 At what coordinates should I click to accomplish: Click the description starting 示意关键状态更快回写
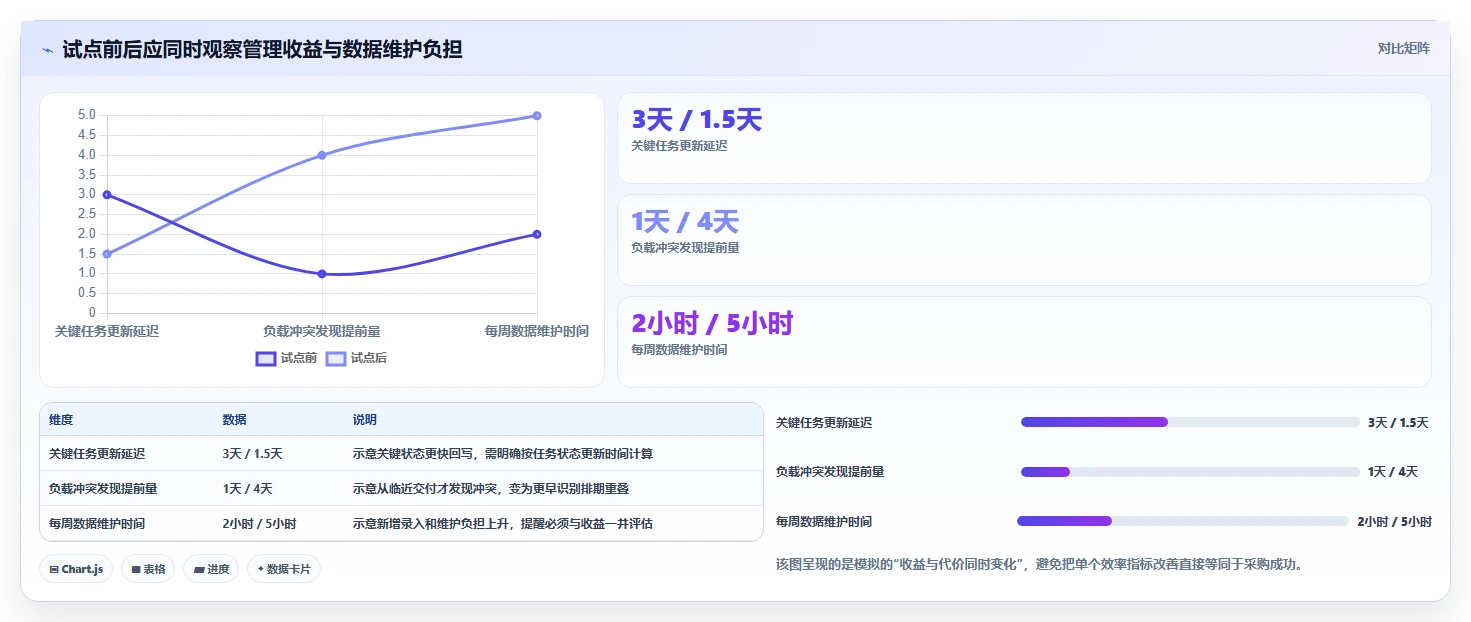[x=503, y=454]
